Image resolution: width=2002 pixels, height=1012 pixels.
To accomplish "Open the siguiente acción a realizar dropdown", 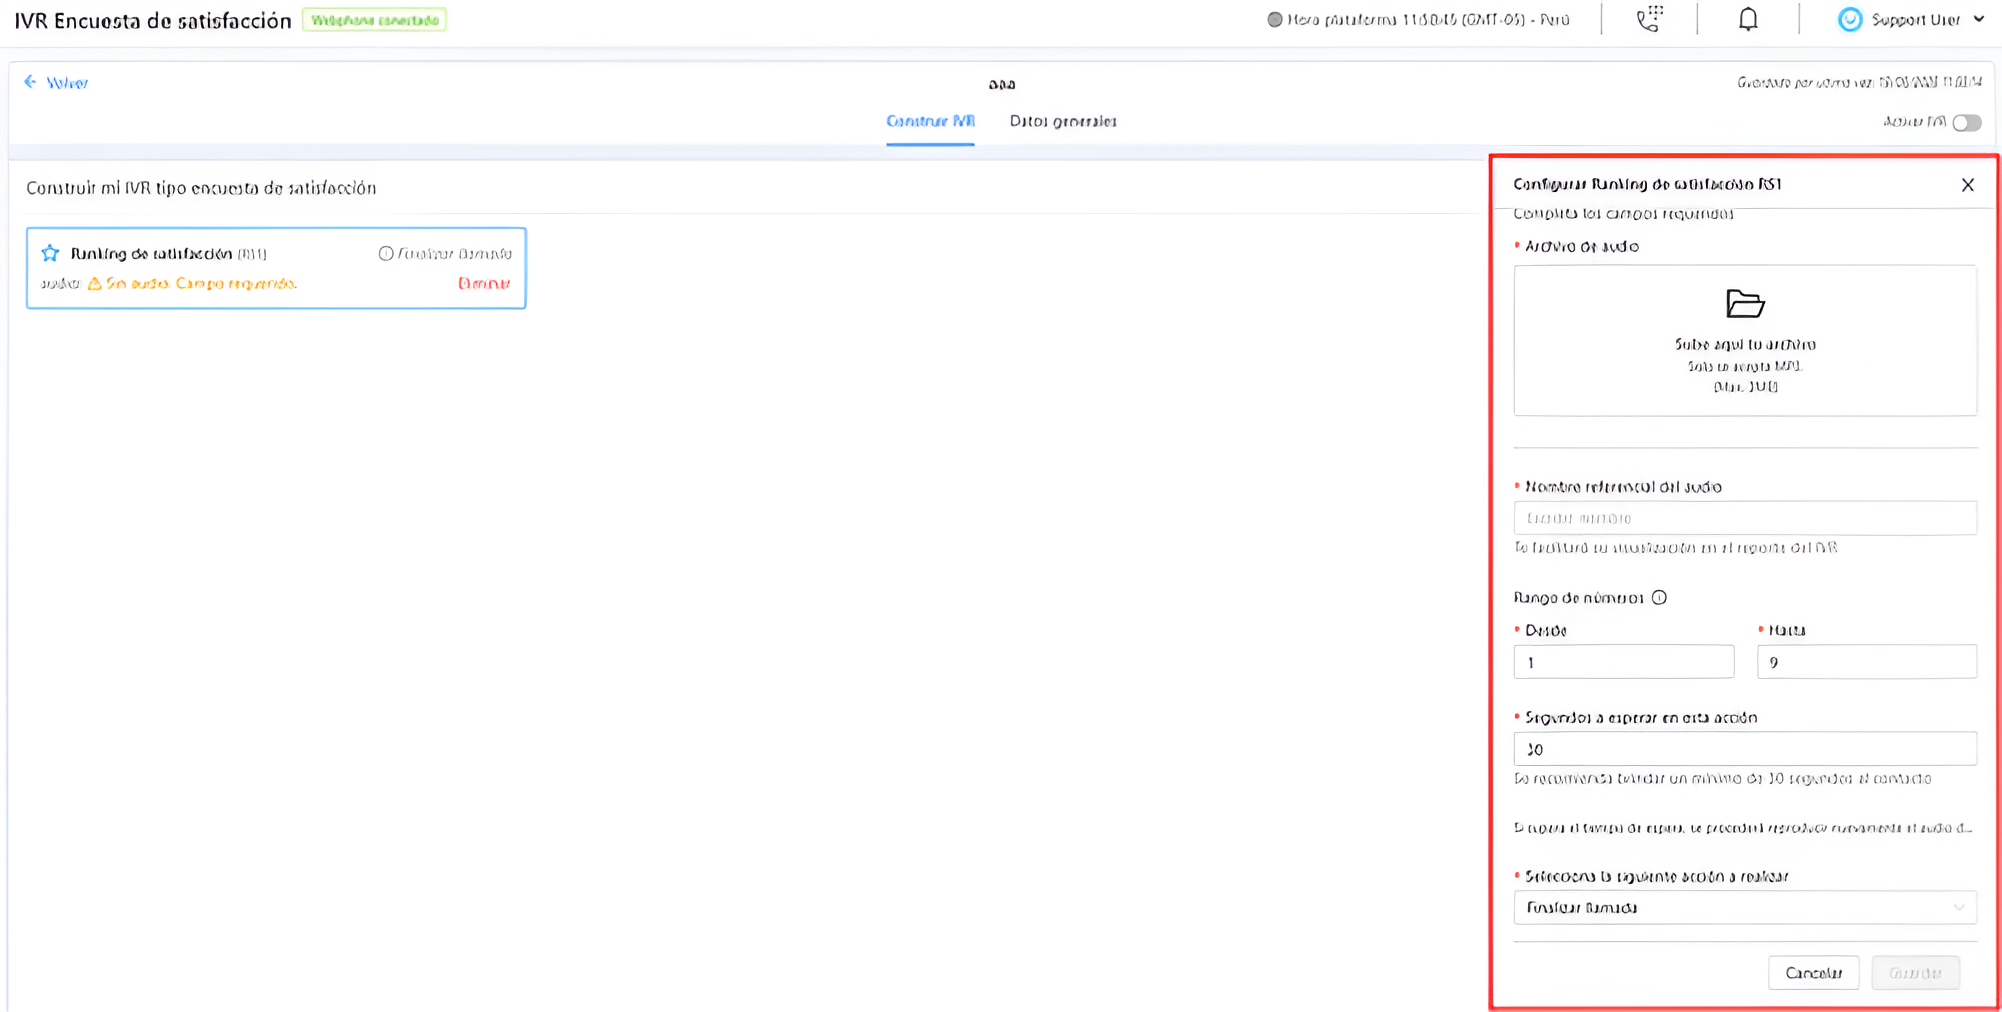I will (1745, 908).
